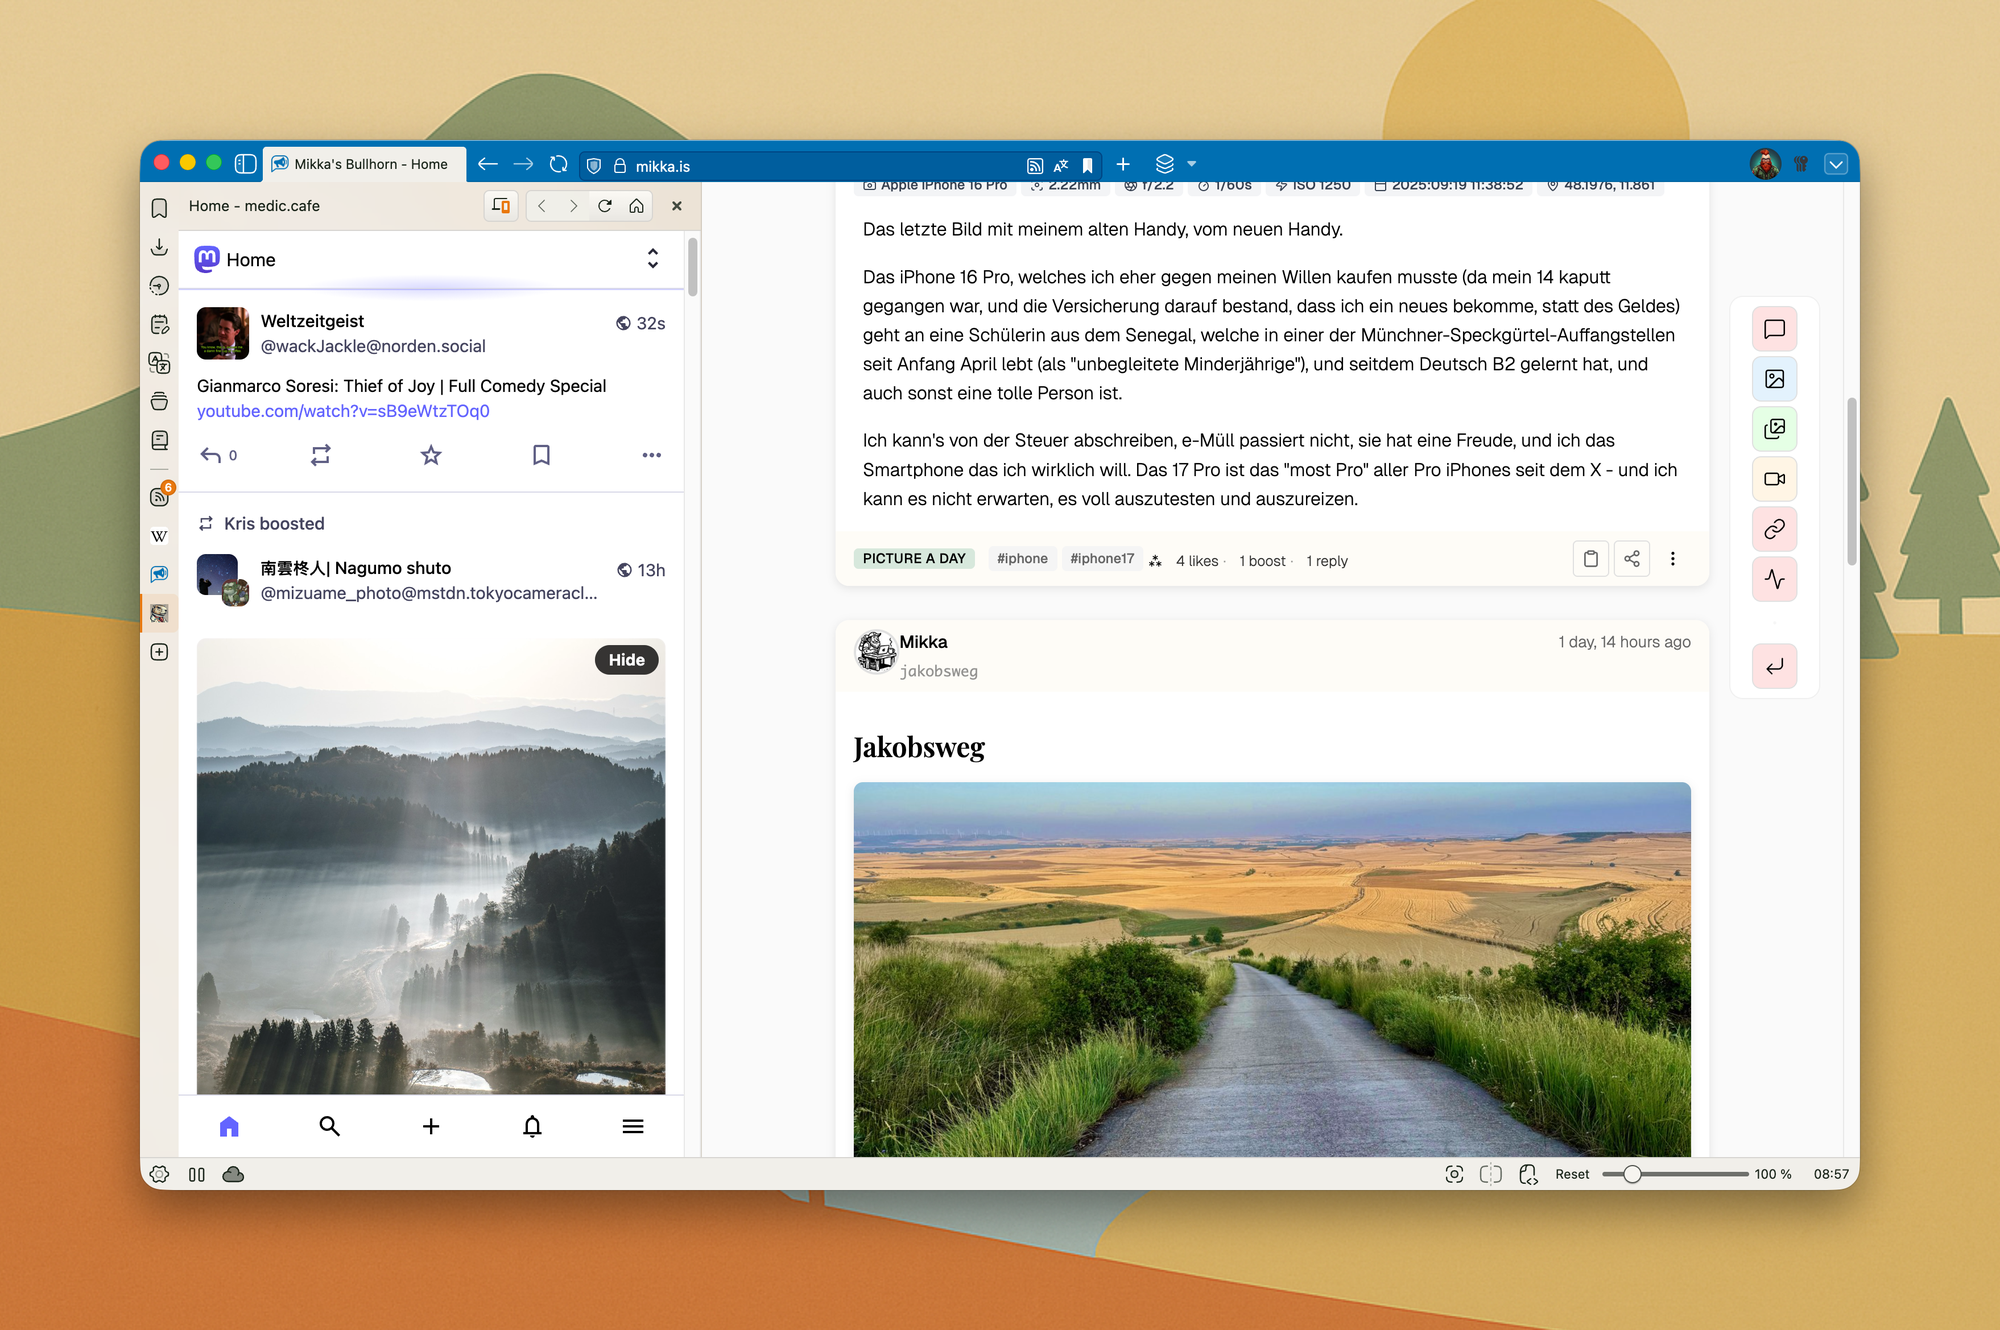Create a new note post with the speech-bubble button
This screenshot has width=2000, height=1330.
coord(1775,329)
